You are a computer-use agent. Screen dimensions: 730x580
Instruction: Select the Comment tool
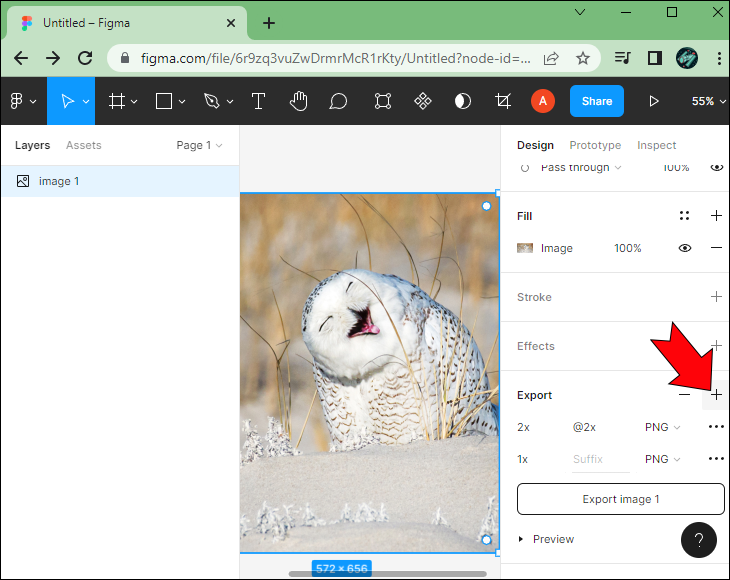click(338, 101)
